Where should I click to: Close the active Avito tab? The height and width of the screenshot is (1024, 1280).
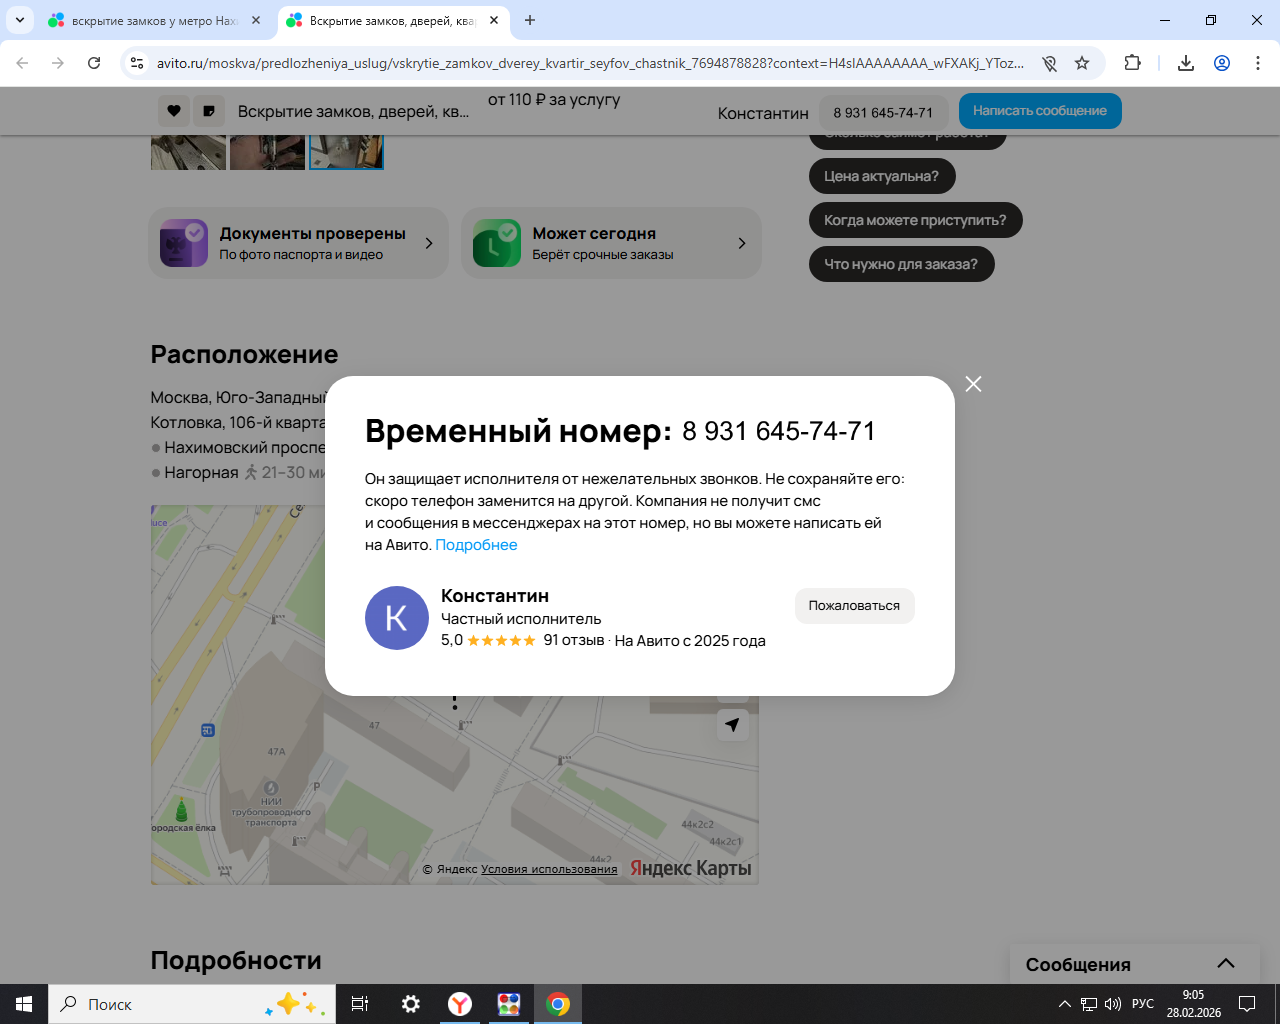coord(494,20)
